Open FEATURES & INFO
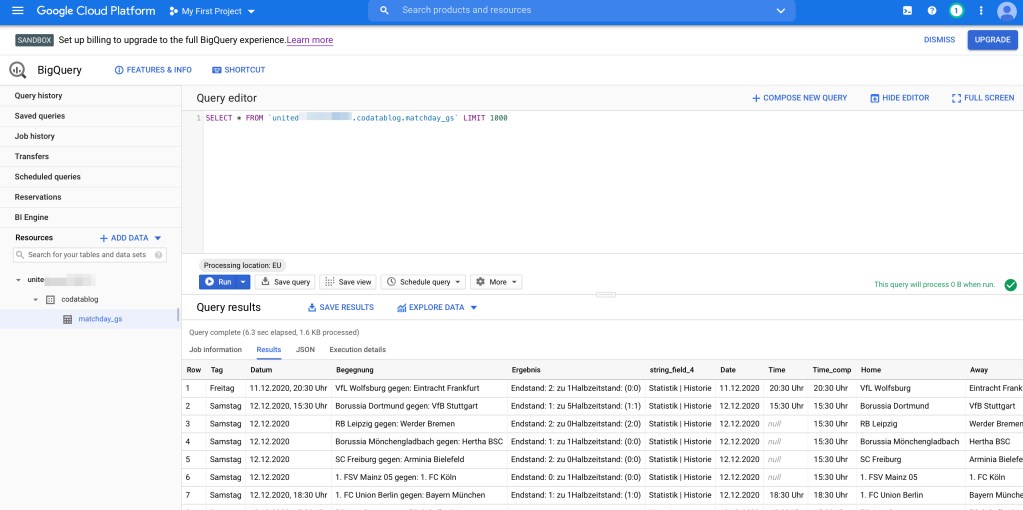 153,70
